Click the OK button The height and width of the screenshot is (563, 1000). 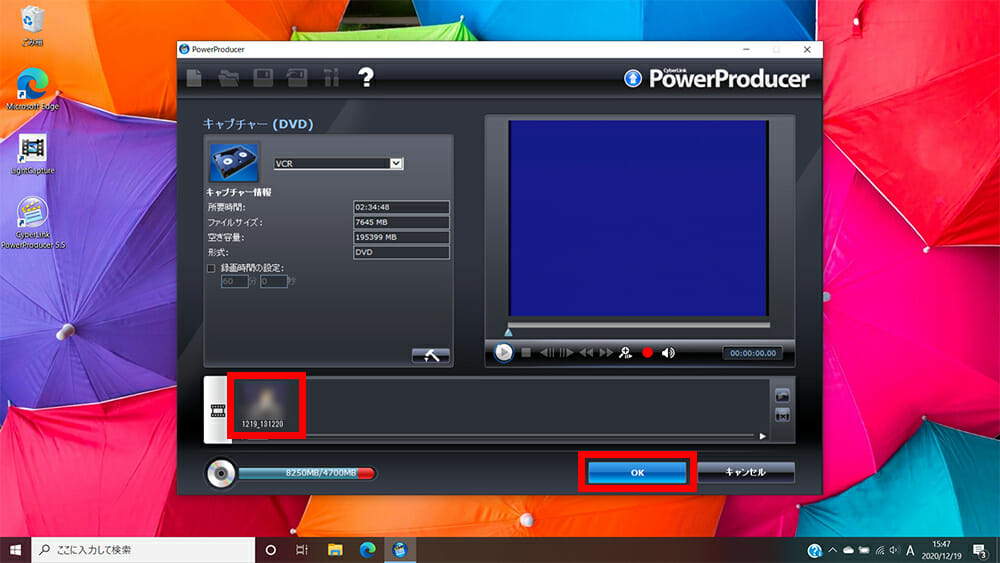pos(637,472)
